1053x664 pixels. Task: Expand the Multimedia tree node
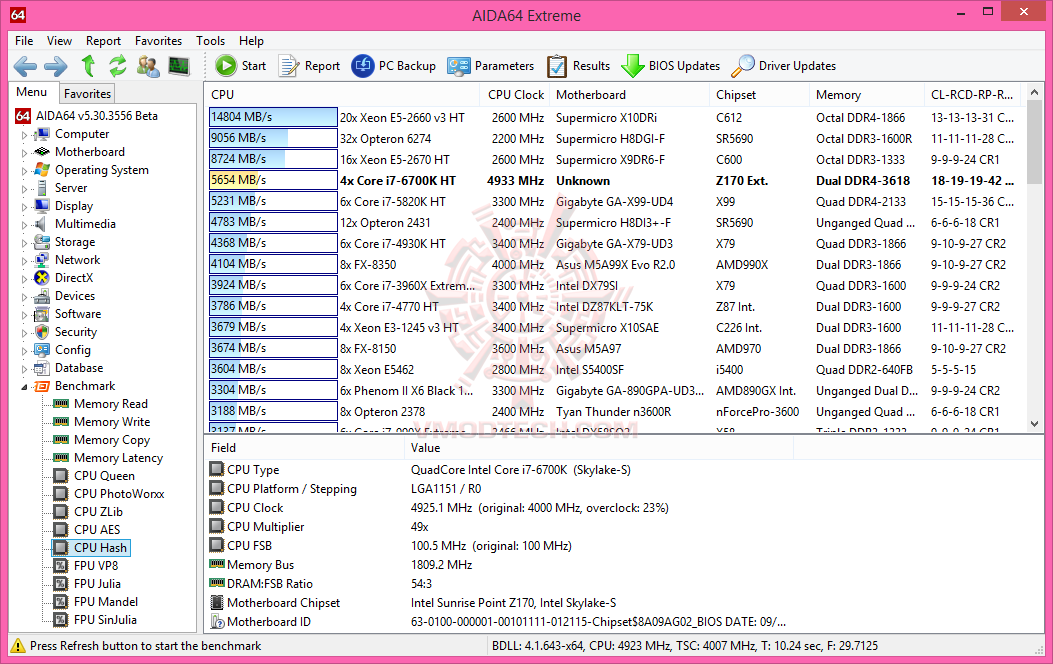click(x=25, y=225)
